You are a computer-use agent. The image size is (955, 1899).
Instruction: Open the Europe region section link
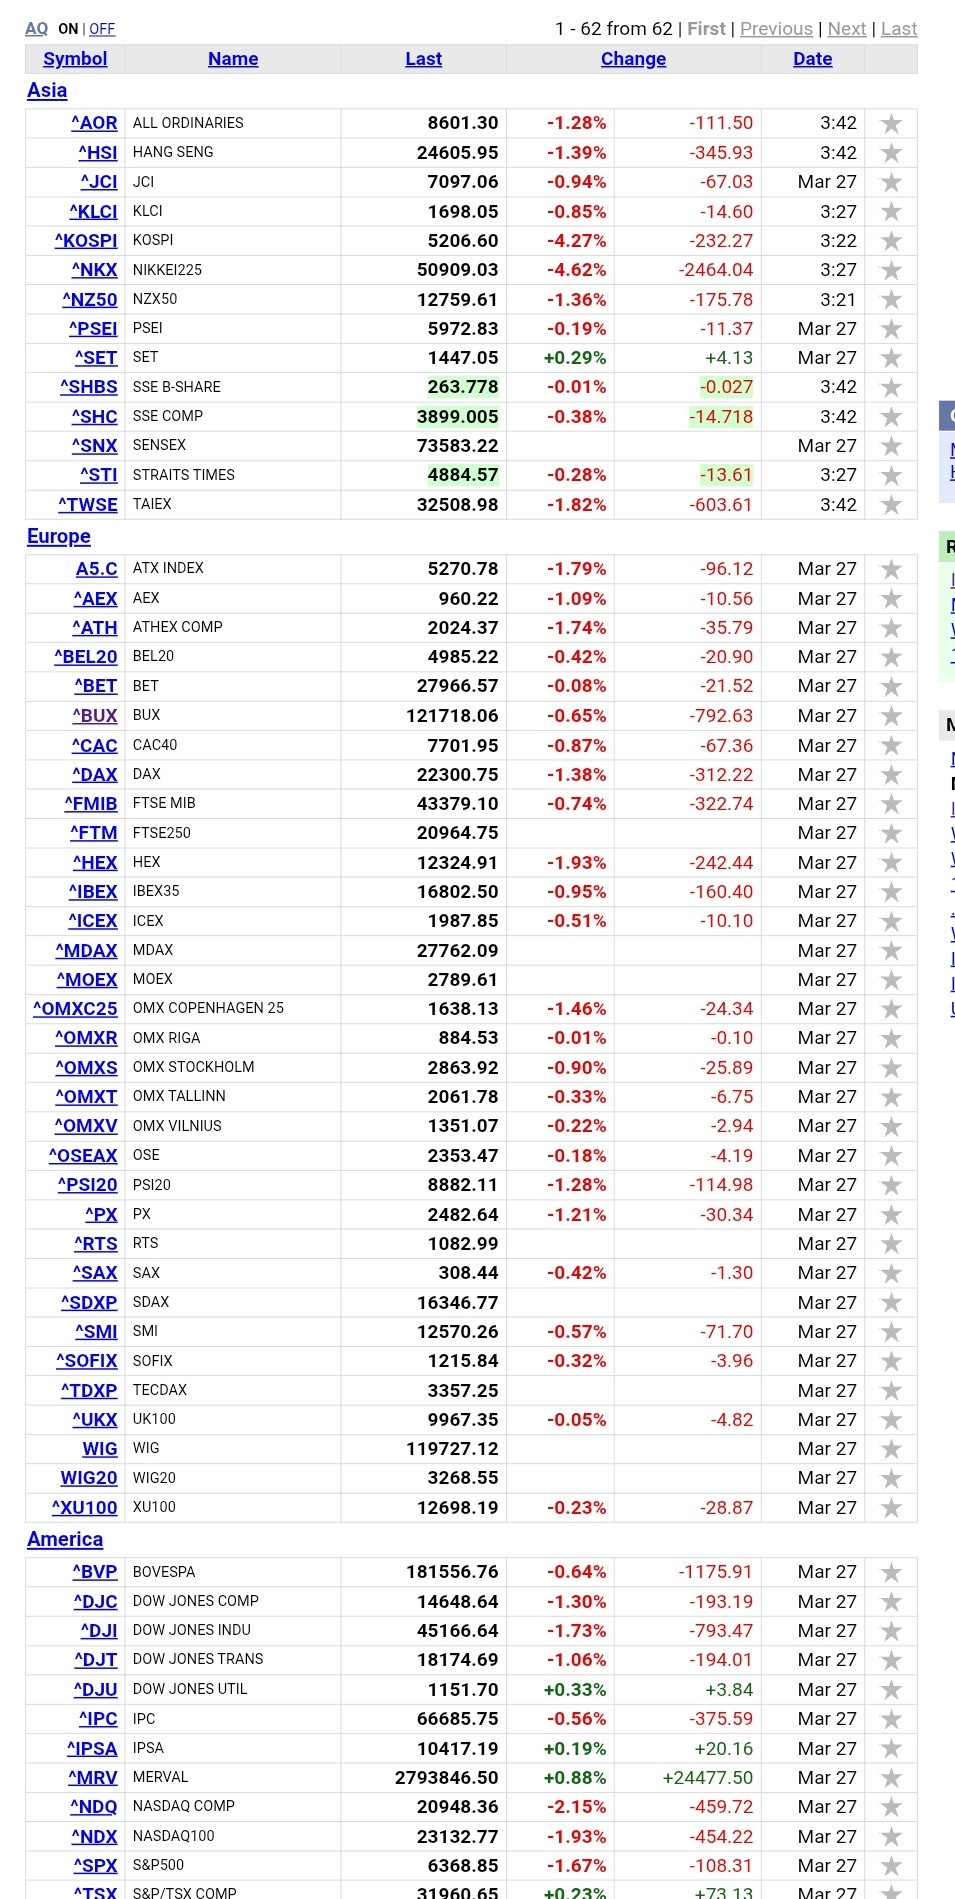[x=59, y=536]
